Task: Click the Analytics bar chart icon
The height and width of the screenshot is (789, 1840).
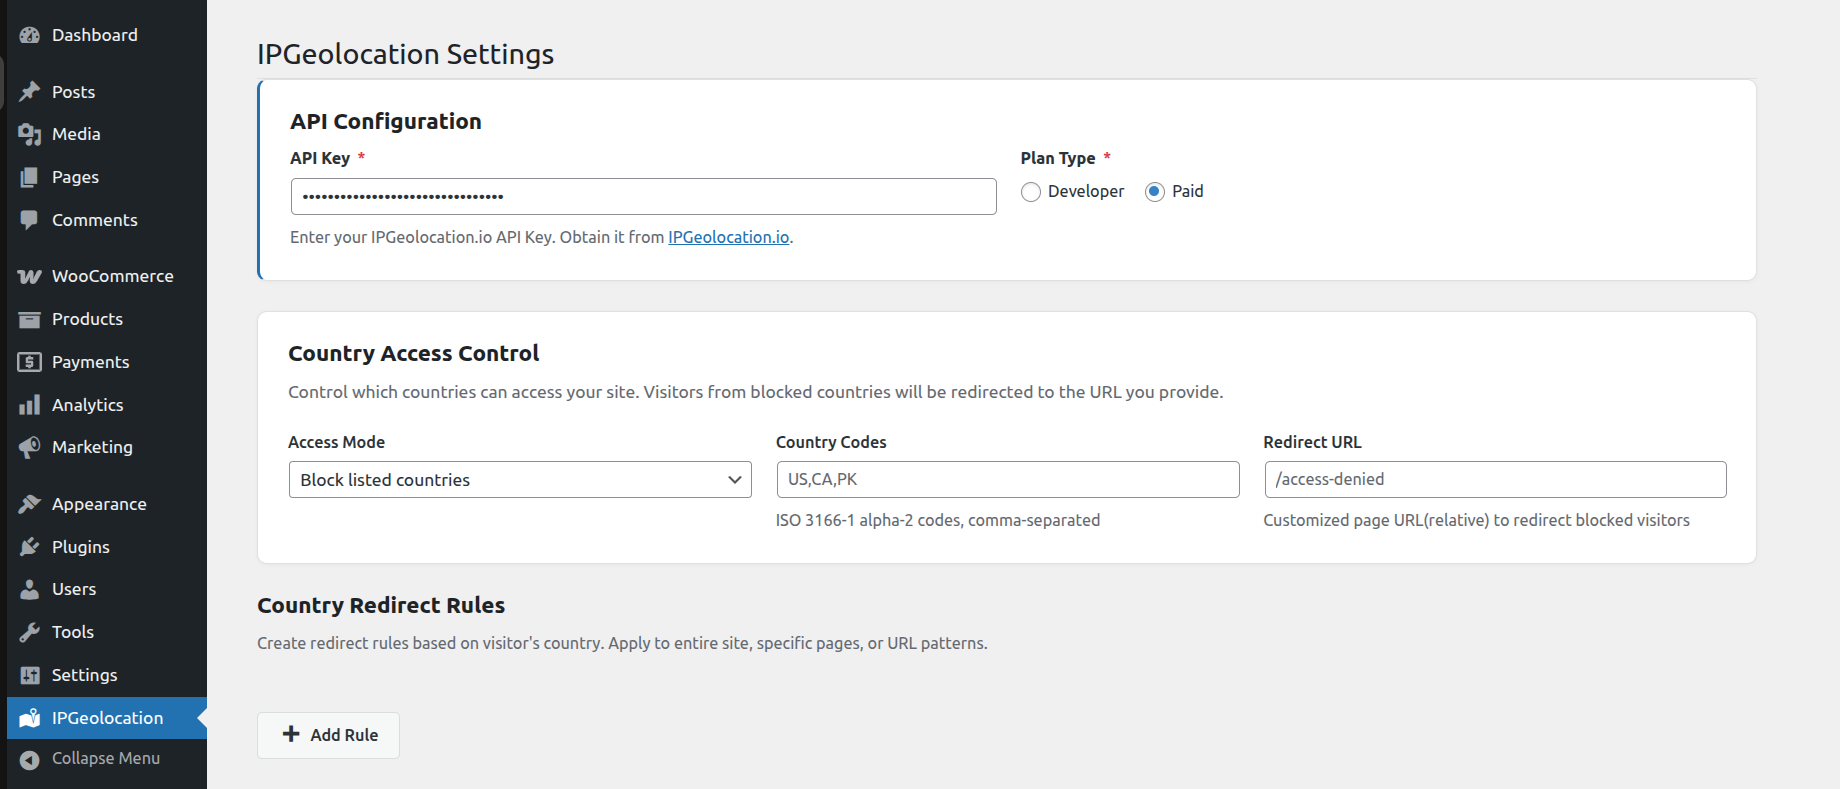Action: (29, 405)
